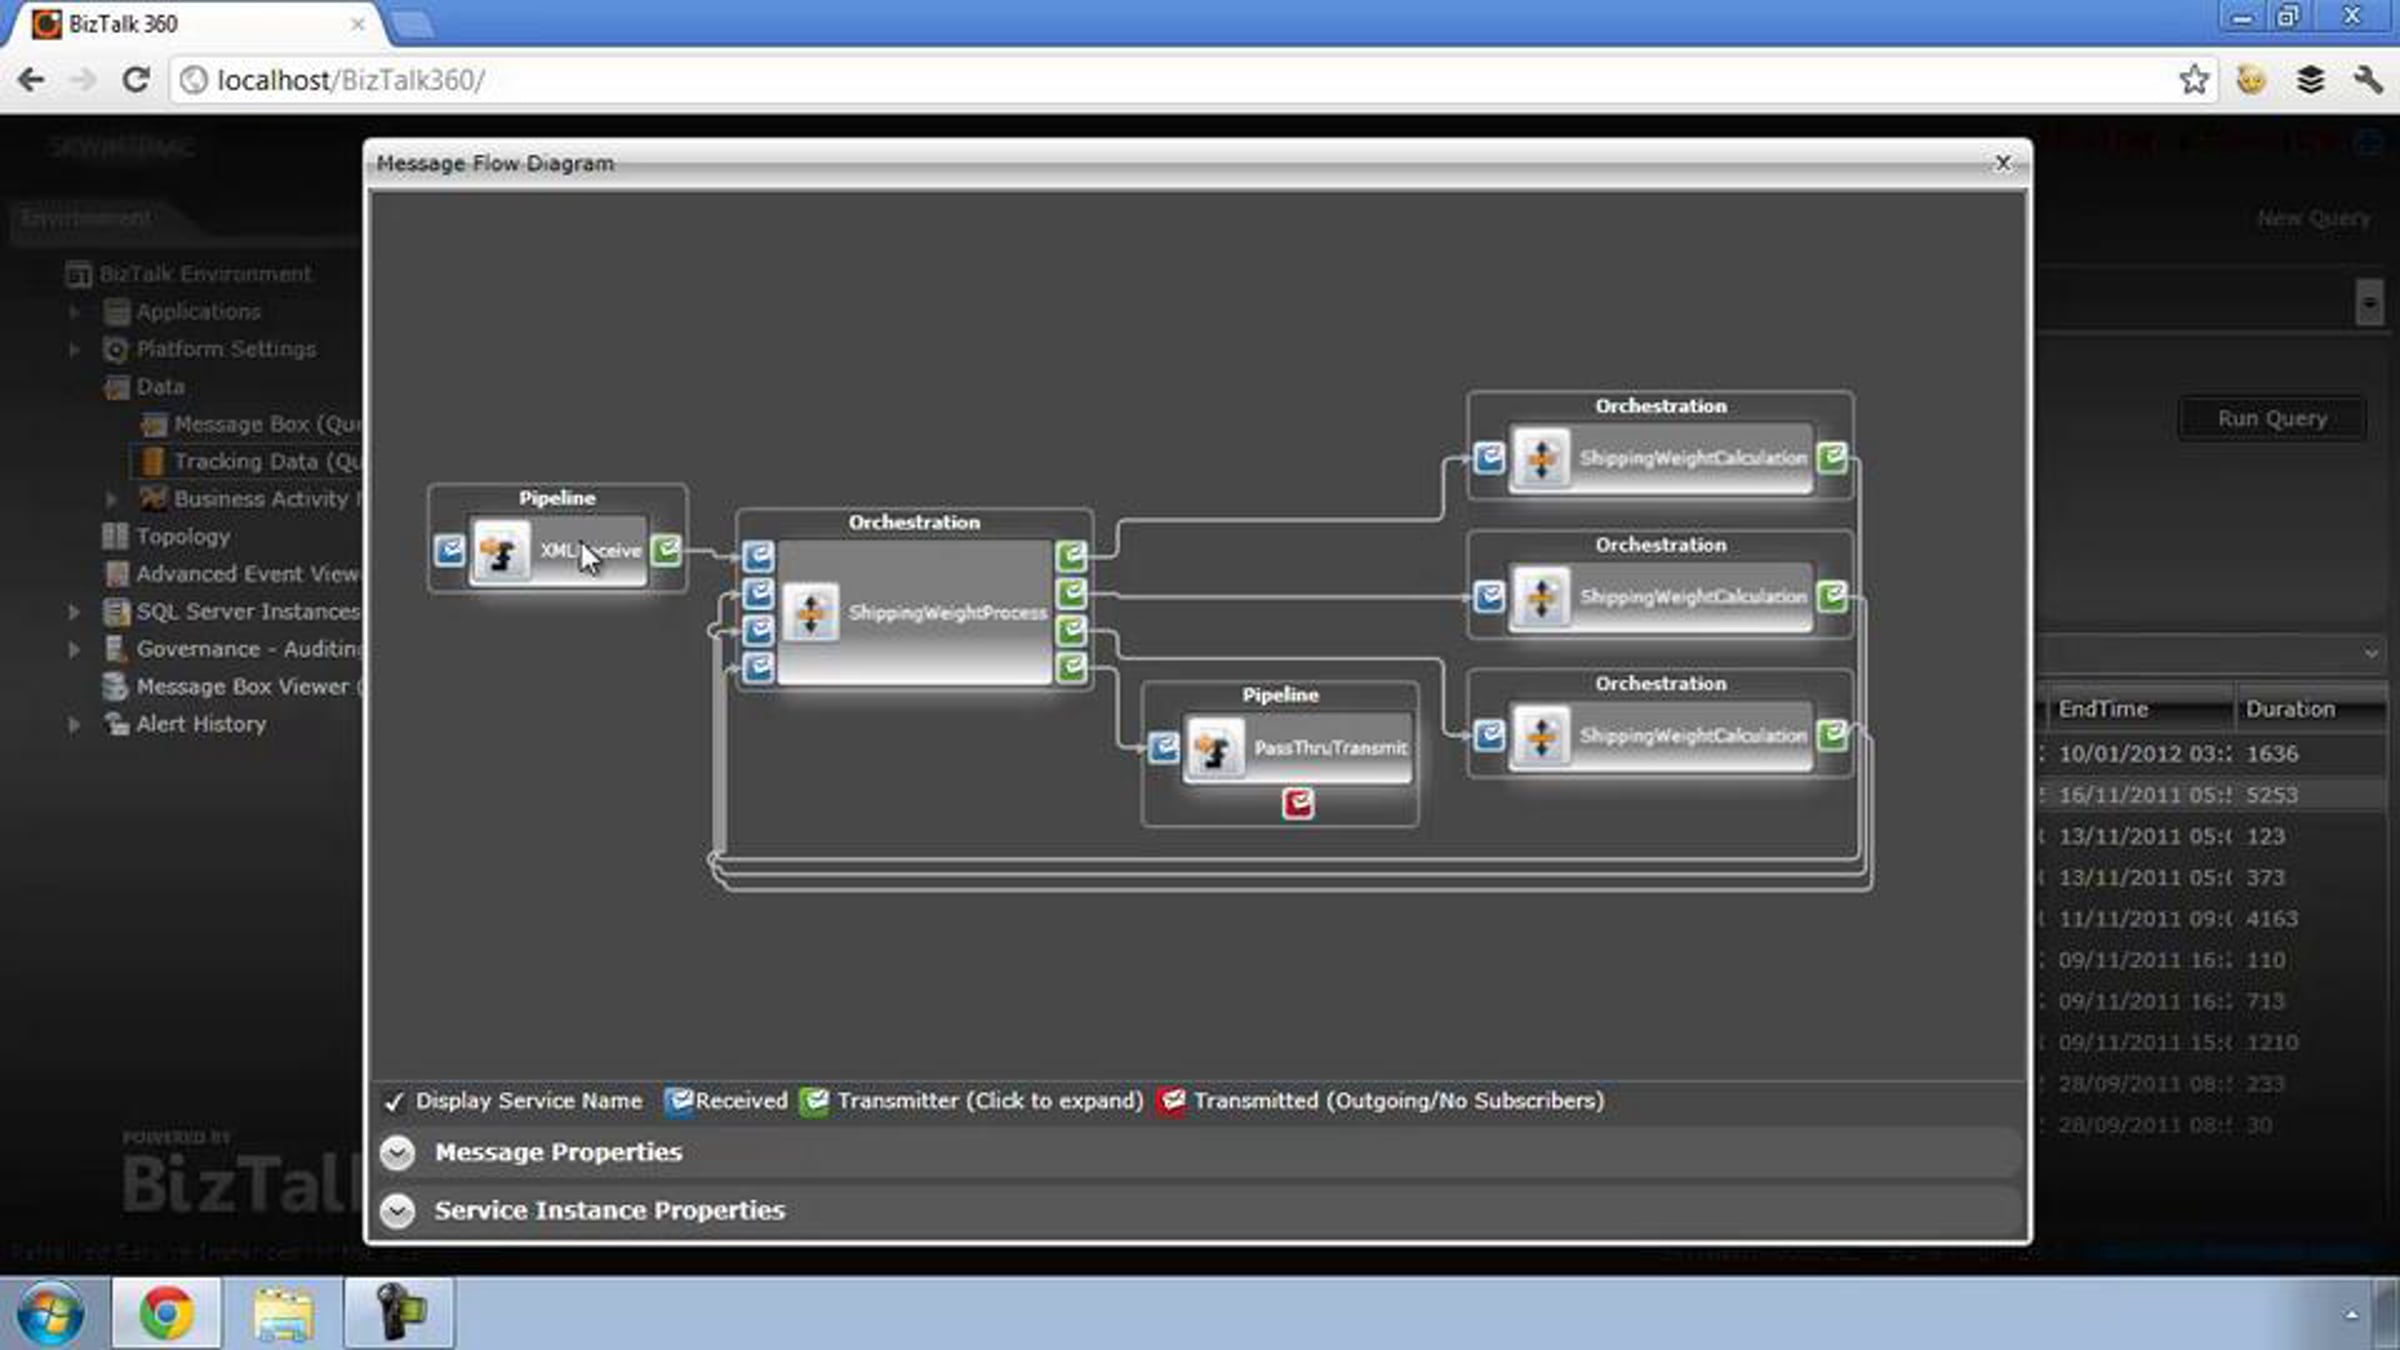Click the XMLReceive pipeline node icon

500,550
